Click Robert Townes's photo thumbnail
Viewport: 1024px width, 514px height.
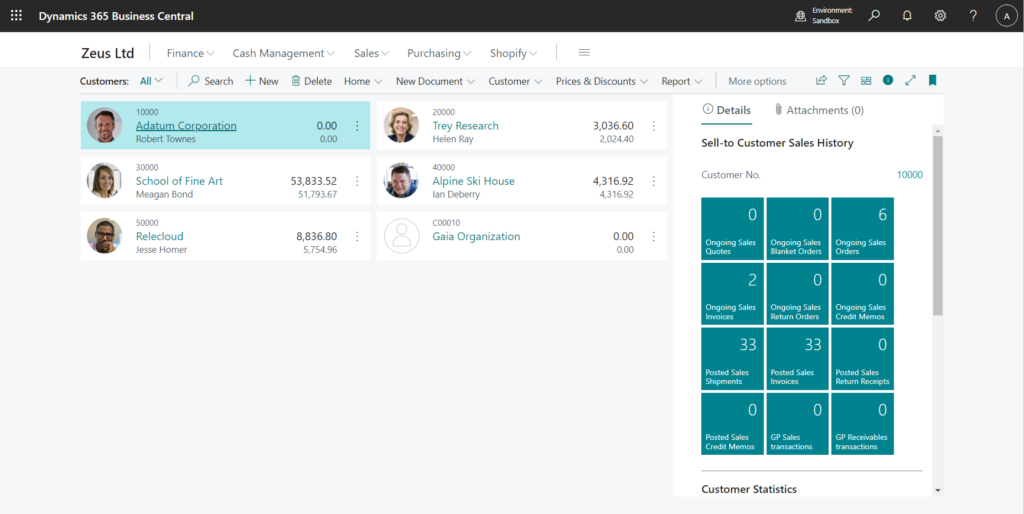(x=104, y=125)
